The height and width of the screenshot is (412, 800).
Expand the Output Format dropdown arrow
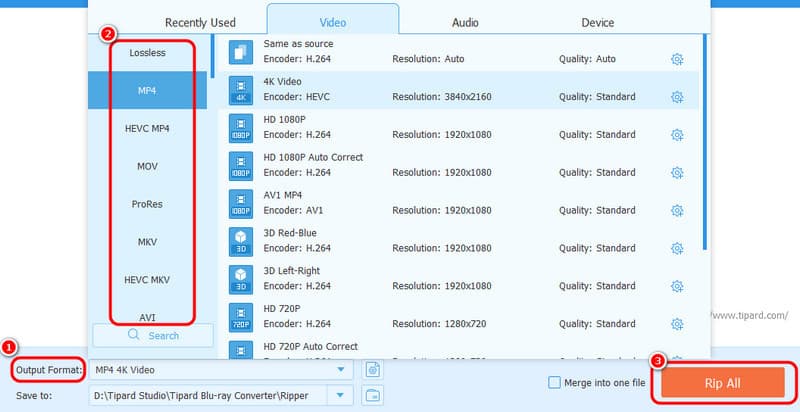(341, 370)
